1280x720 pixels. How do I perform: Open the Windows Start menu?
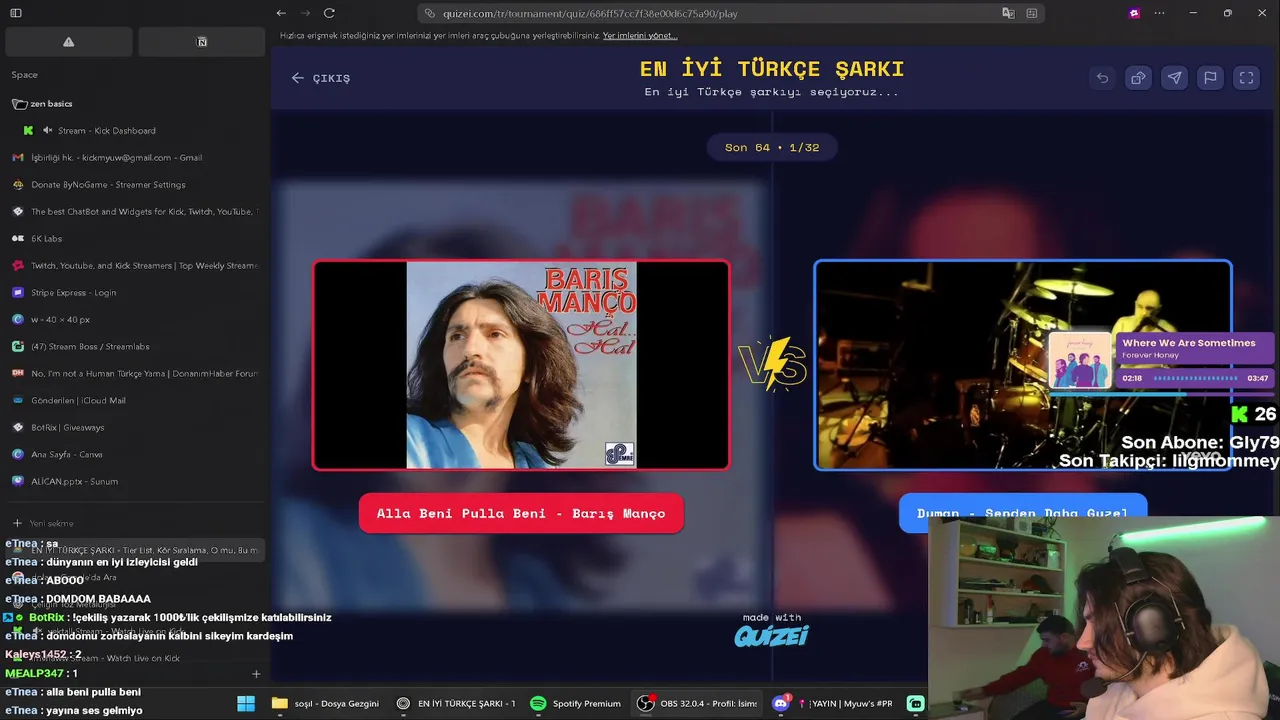pyautogui.click(x=246, y=703)
